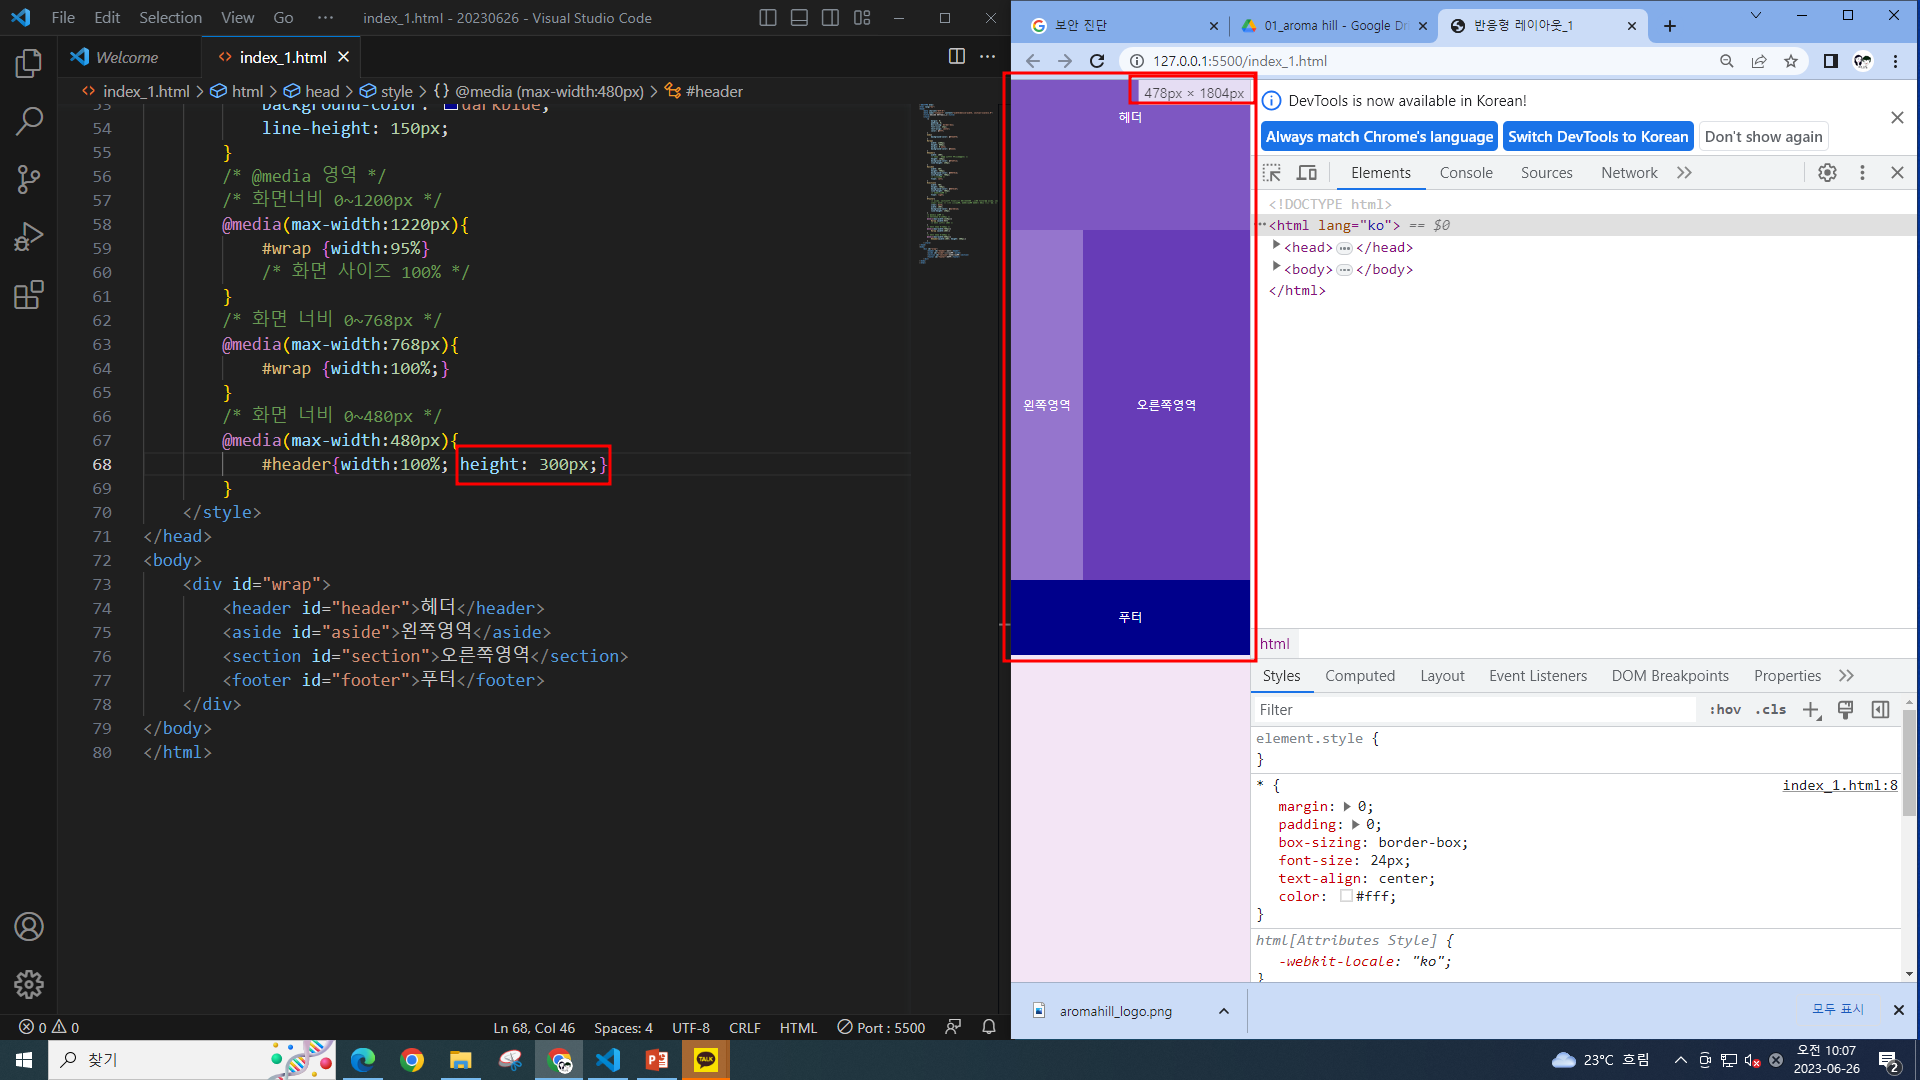Open the Computed styles tab
1920x1080 pixels.
click(1359, 676)
